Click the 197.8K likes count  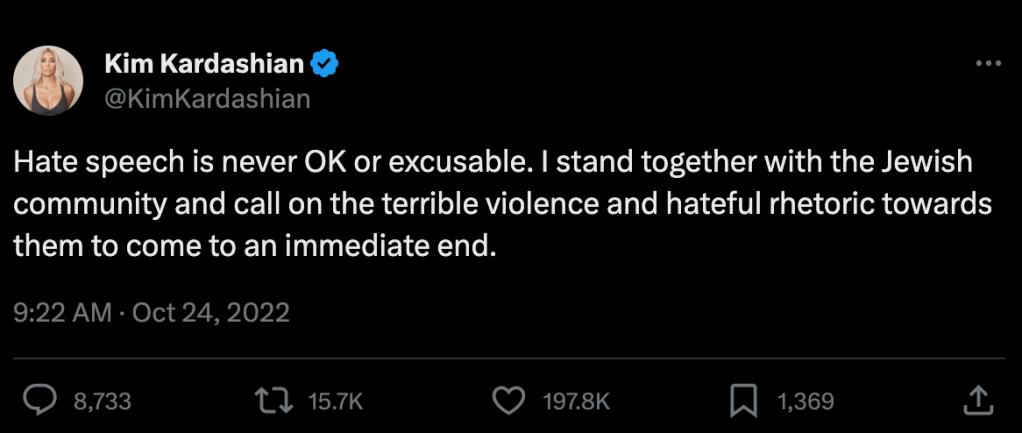[x=575, y=401]
